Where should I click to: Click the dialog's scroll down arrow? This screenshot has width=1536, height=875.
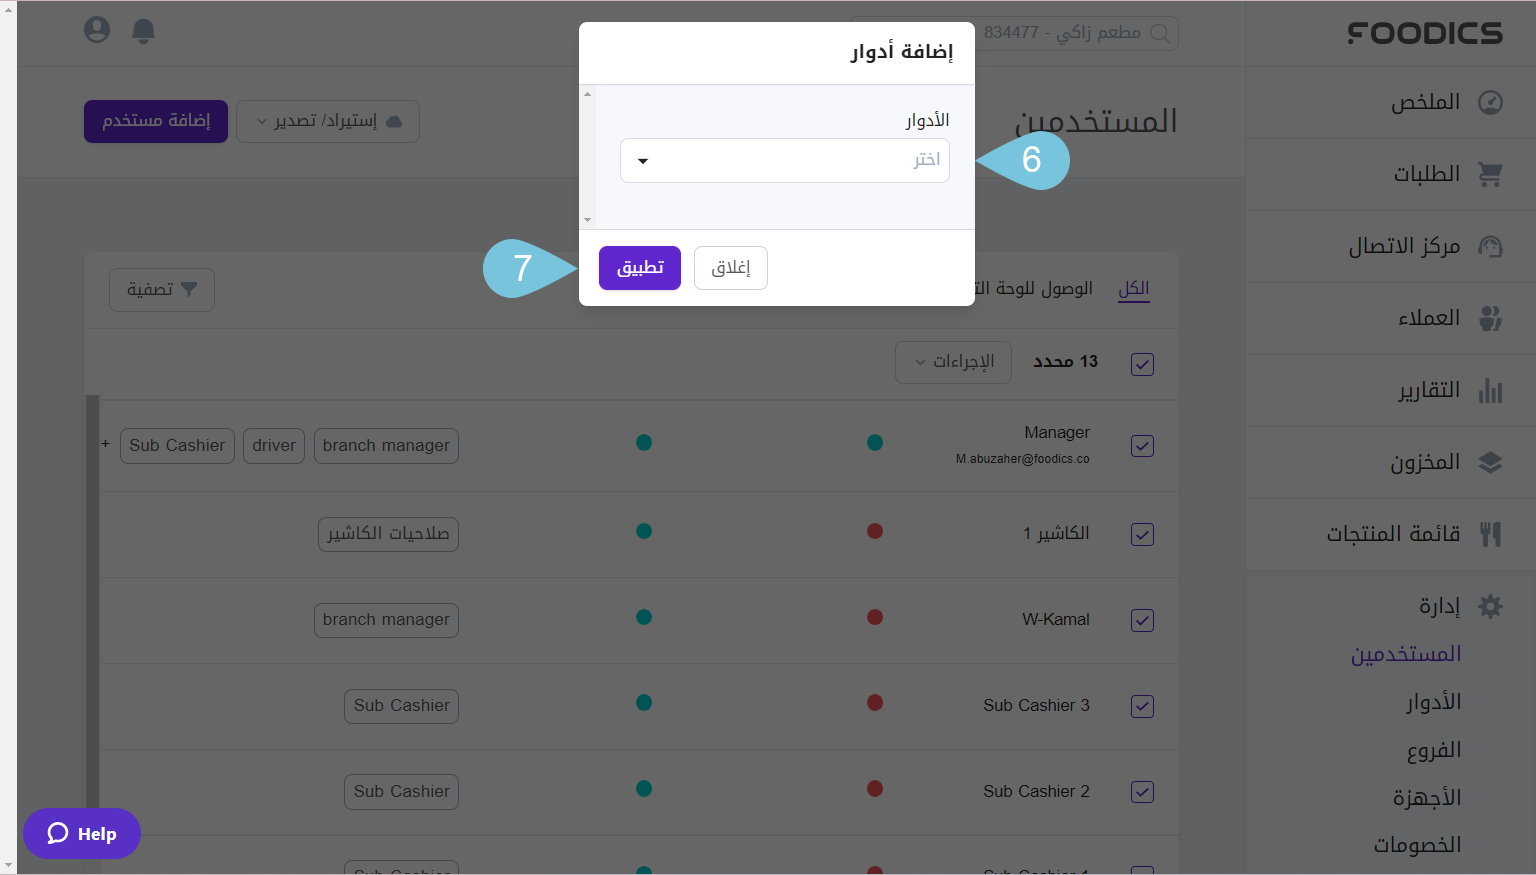(x=588, y=220)
